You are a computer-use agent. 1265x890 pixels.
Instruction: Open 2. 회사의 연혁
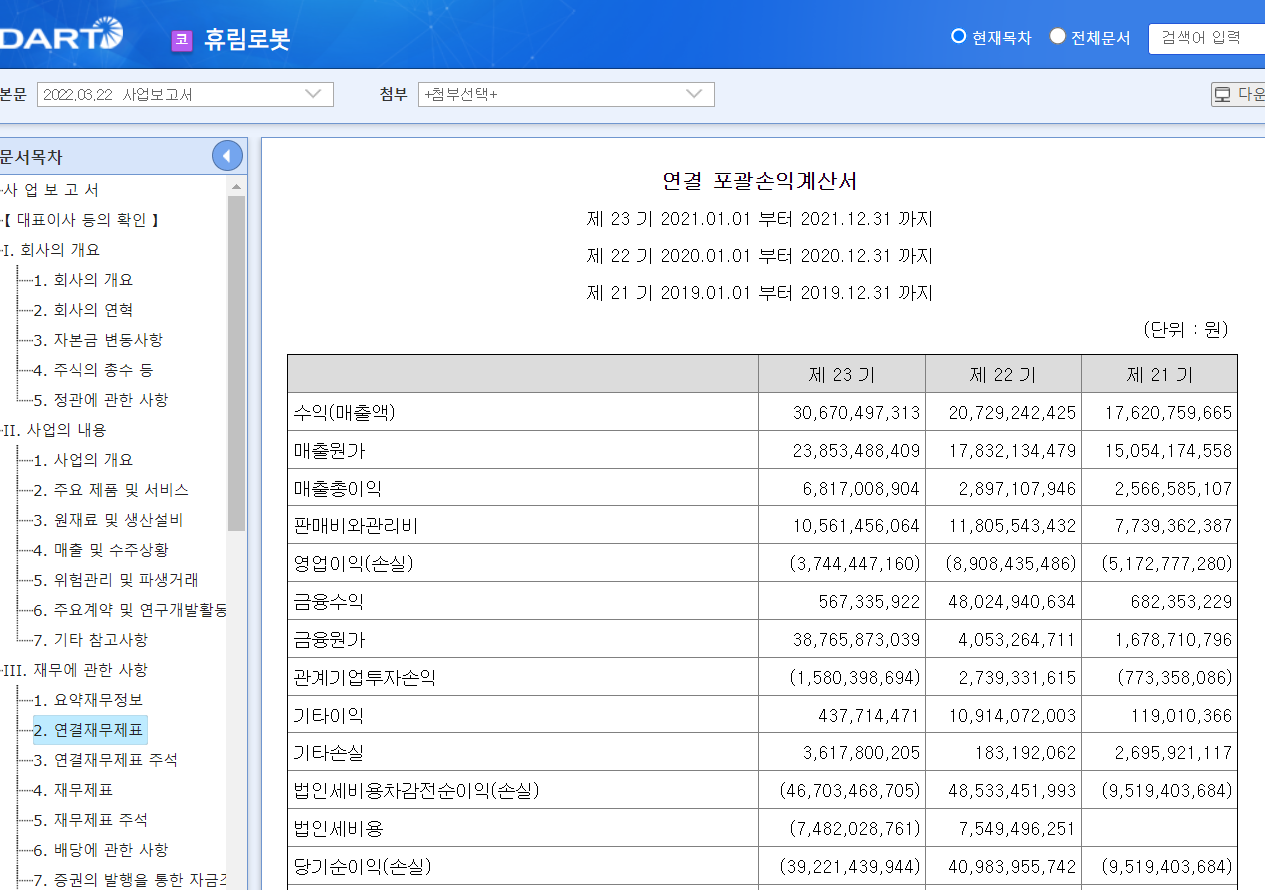coord(80,309)
